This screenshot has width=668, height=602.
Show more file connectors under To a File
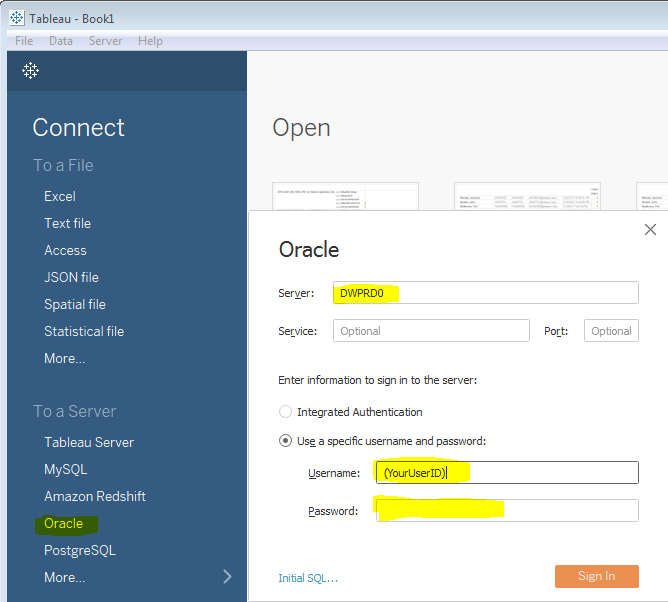pos(65,358)
